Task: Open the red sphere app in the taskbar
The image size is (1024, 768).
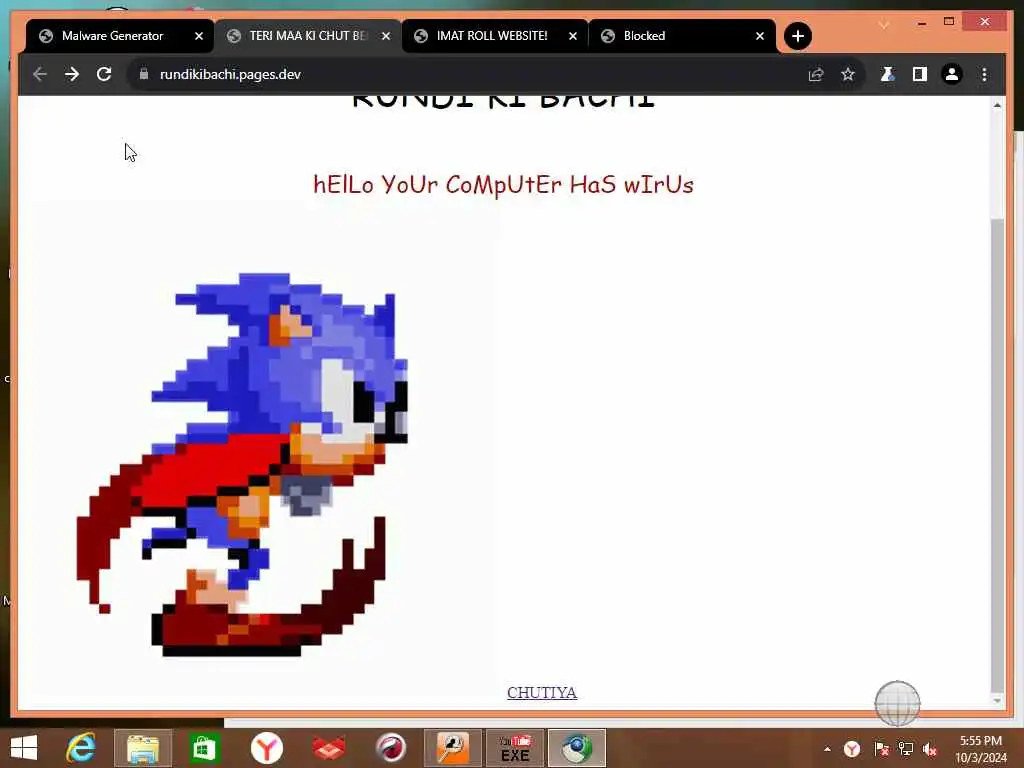Action: tap(391, 748)
